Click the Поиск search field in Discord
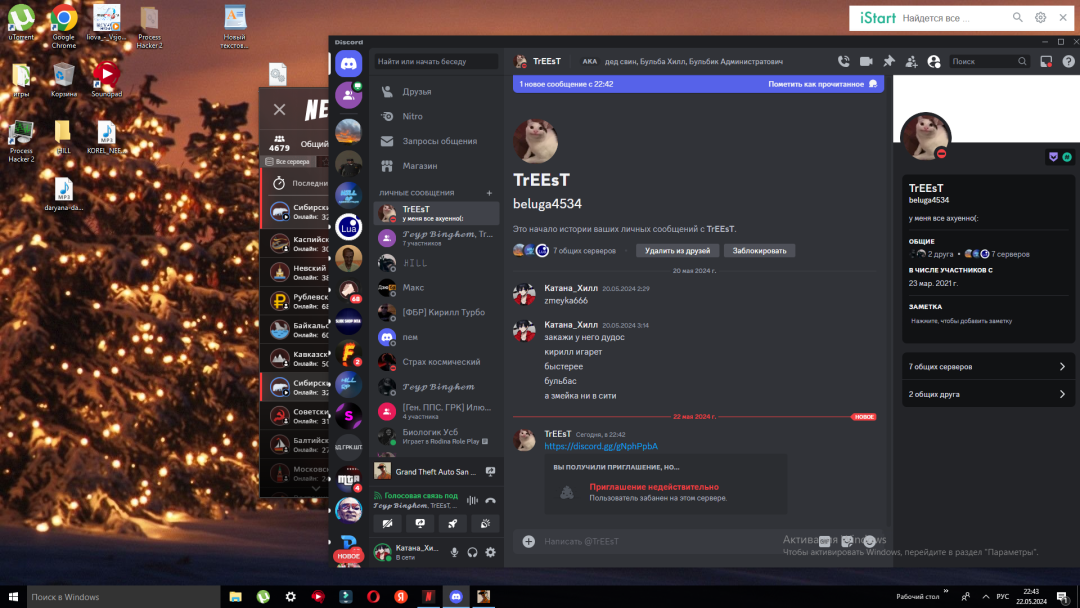The image size is (1080, 608). (983, 62)
